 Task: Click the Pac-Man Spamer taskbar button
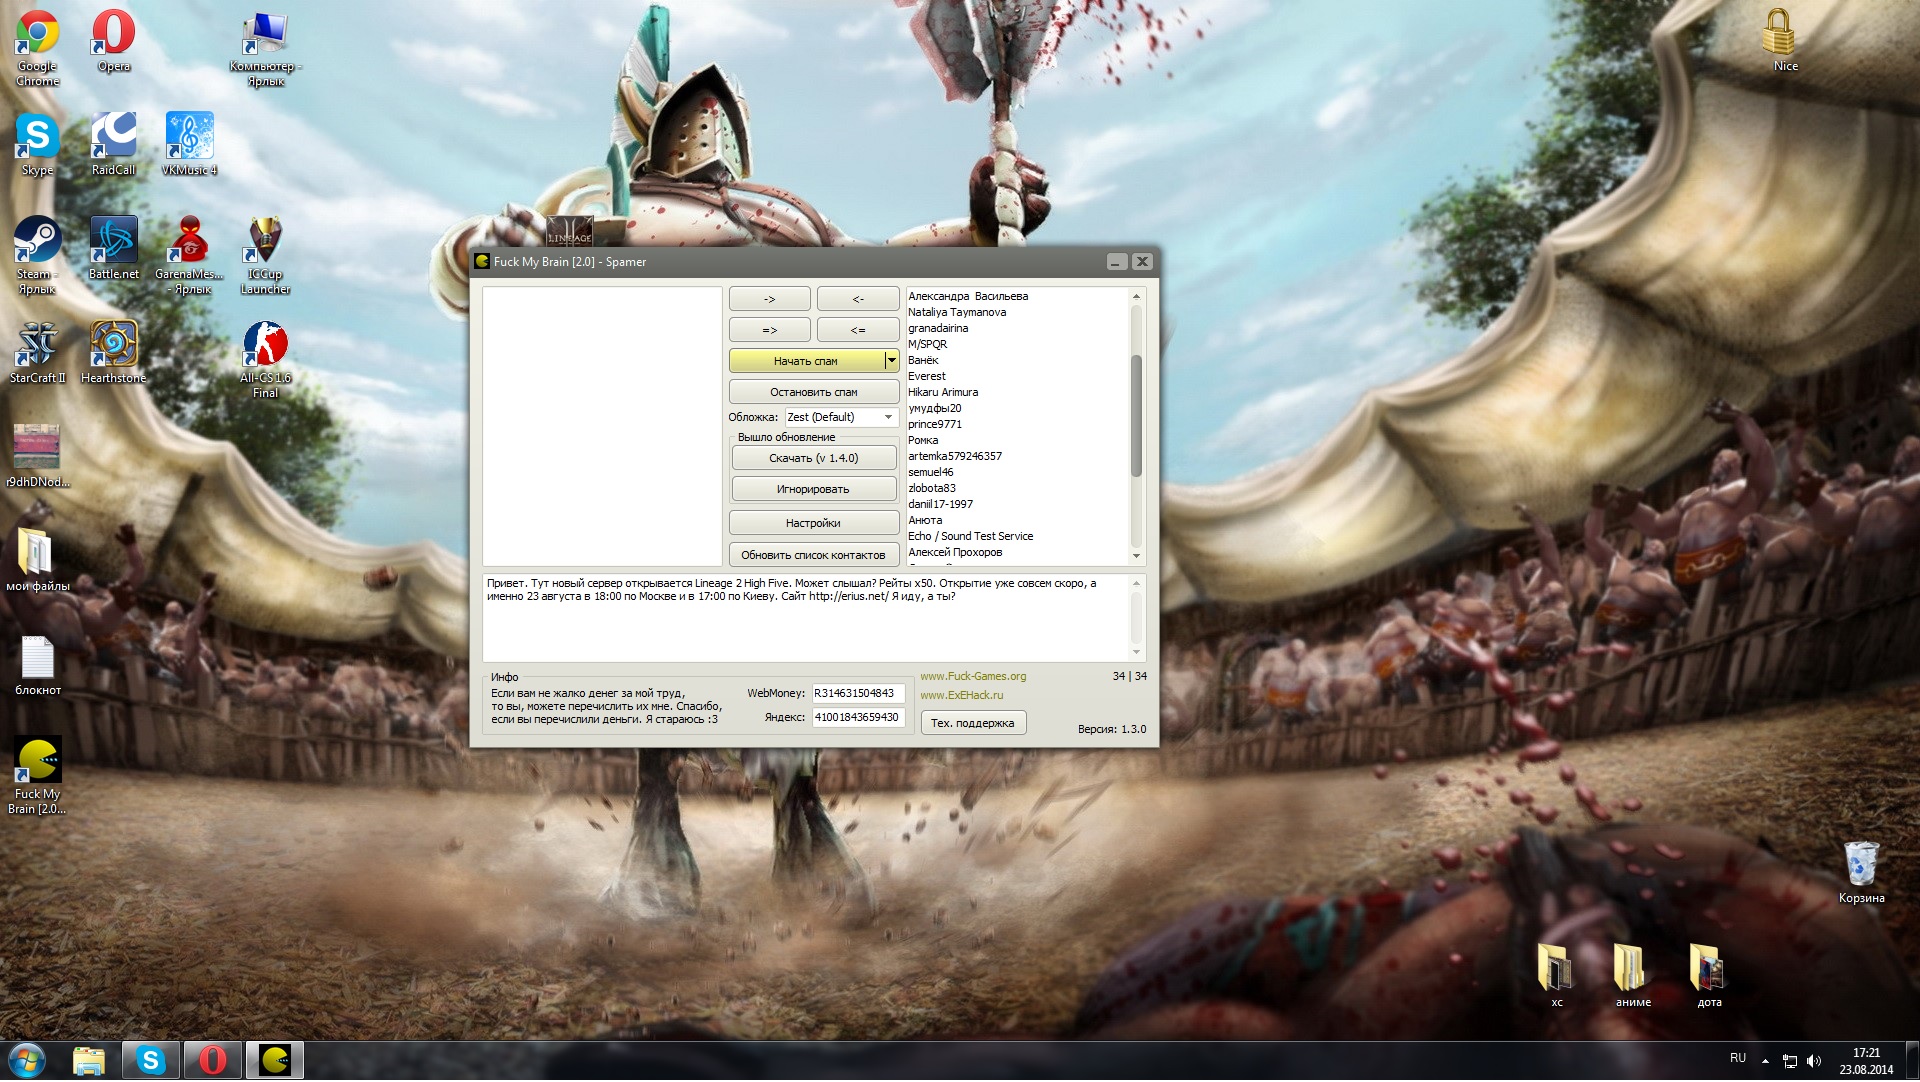275,1060
